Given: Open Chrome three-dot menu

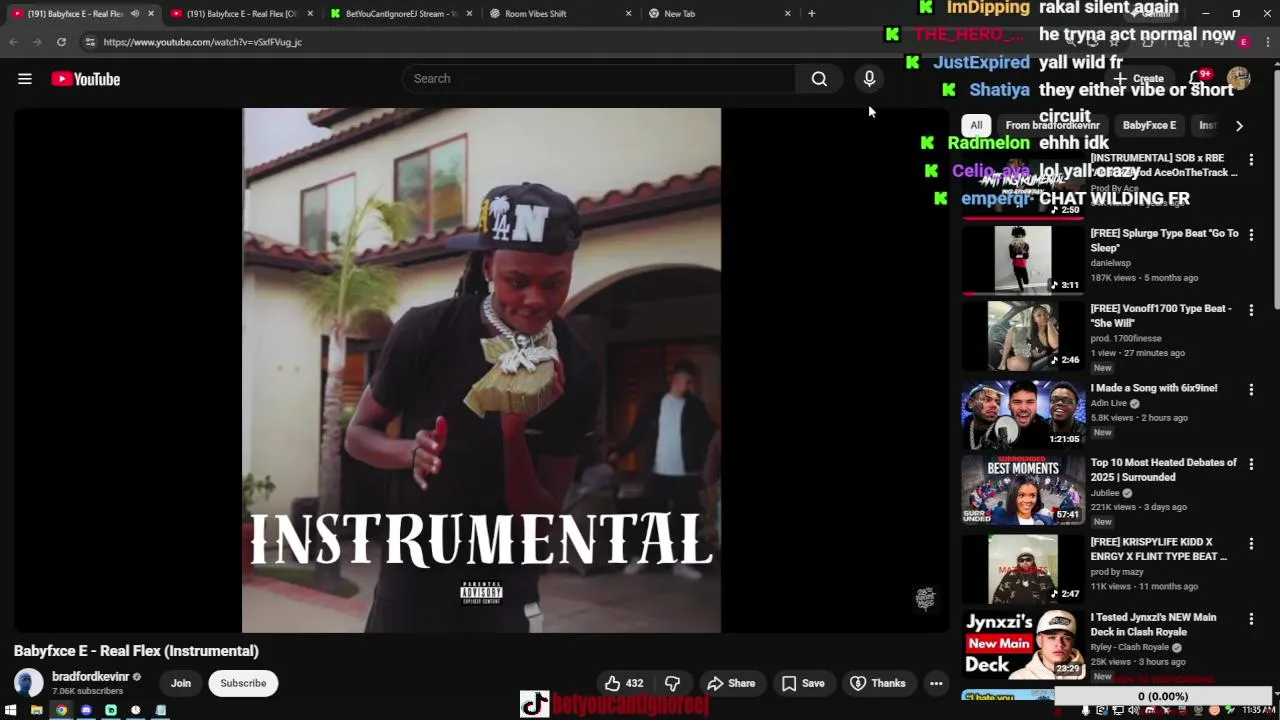Looking at the screenshot, I should [1266, 42].
